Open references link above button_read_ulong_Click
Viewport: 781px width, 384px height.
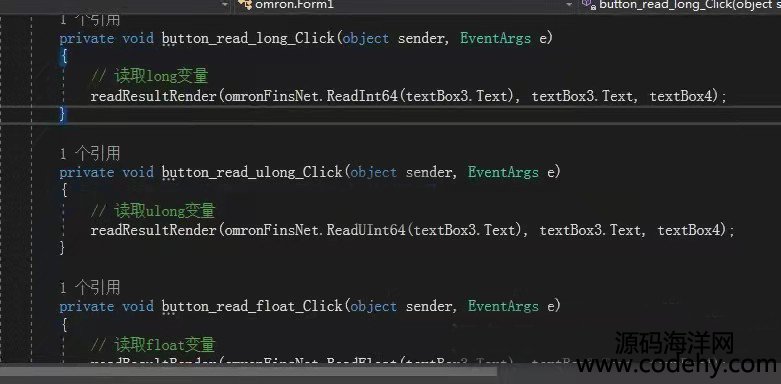90,153
